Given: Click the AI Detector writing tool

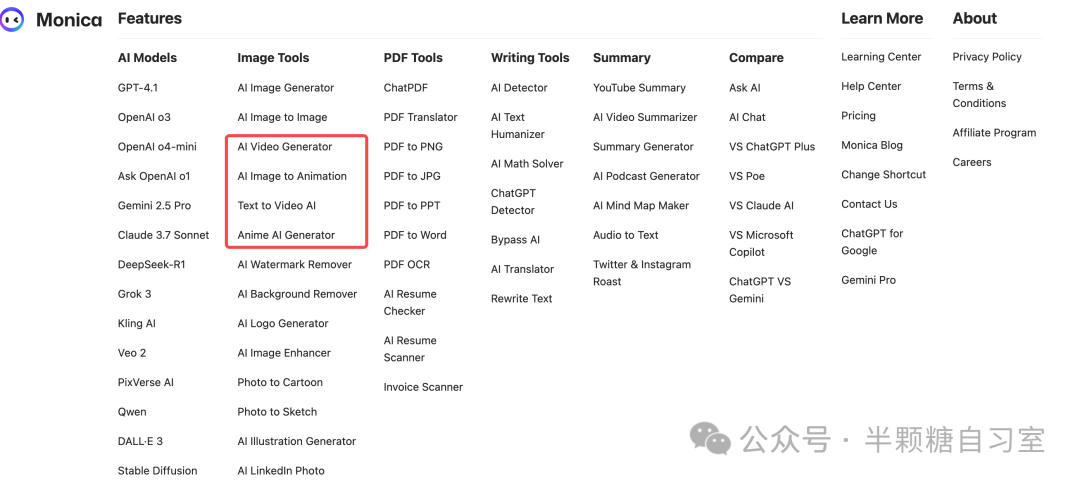Looking at the screenshot, I should (519, 88).
